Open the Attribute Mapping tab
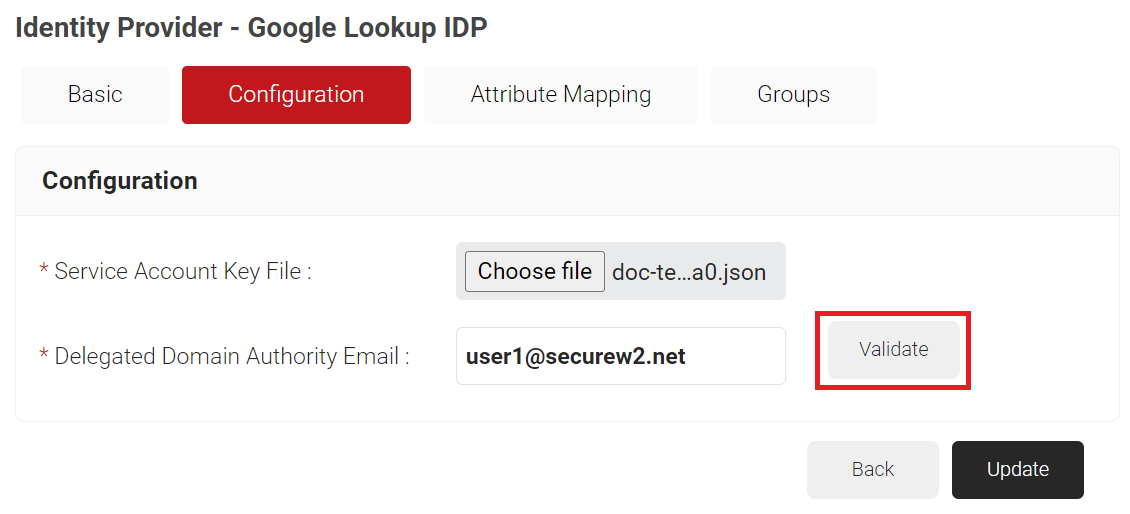The width and height of the screenshot is (1130, 514). [x=560, y=95]
